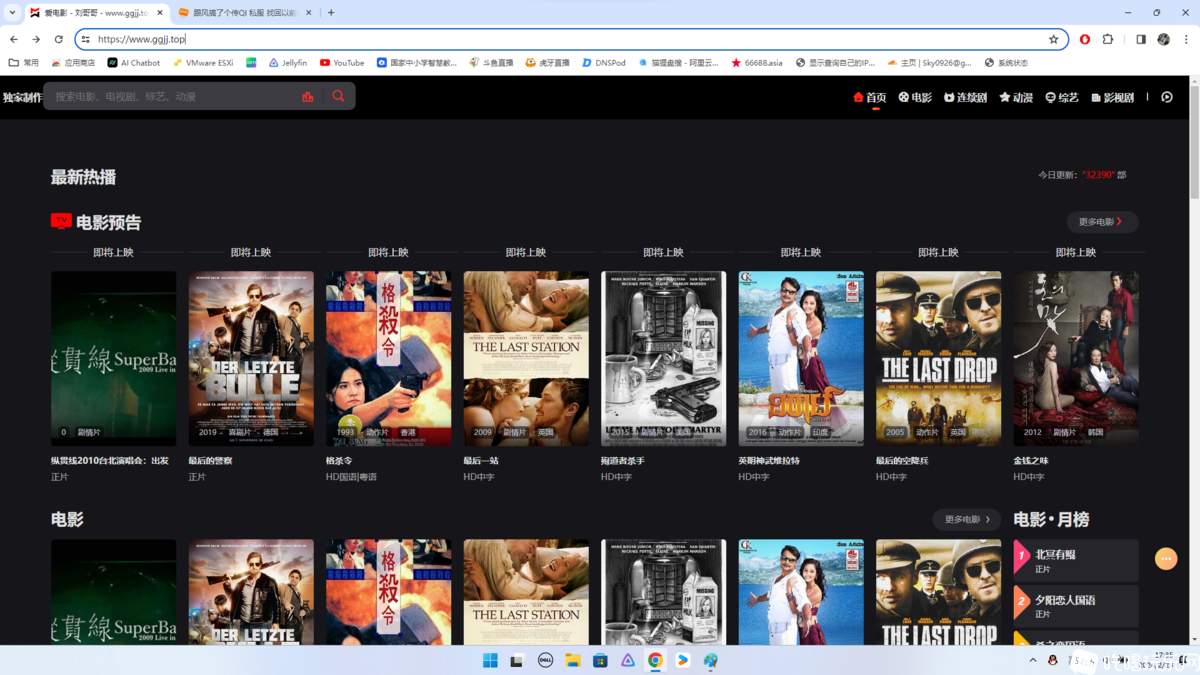The image size is (1200, 675).
Task: Click the 独家制作 site logo
Action: 22,97
